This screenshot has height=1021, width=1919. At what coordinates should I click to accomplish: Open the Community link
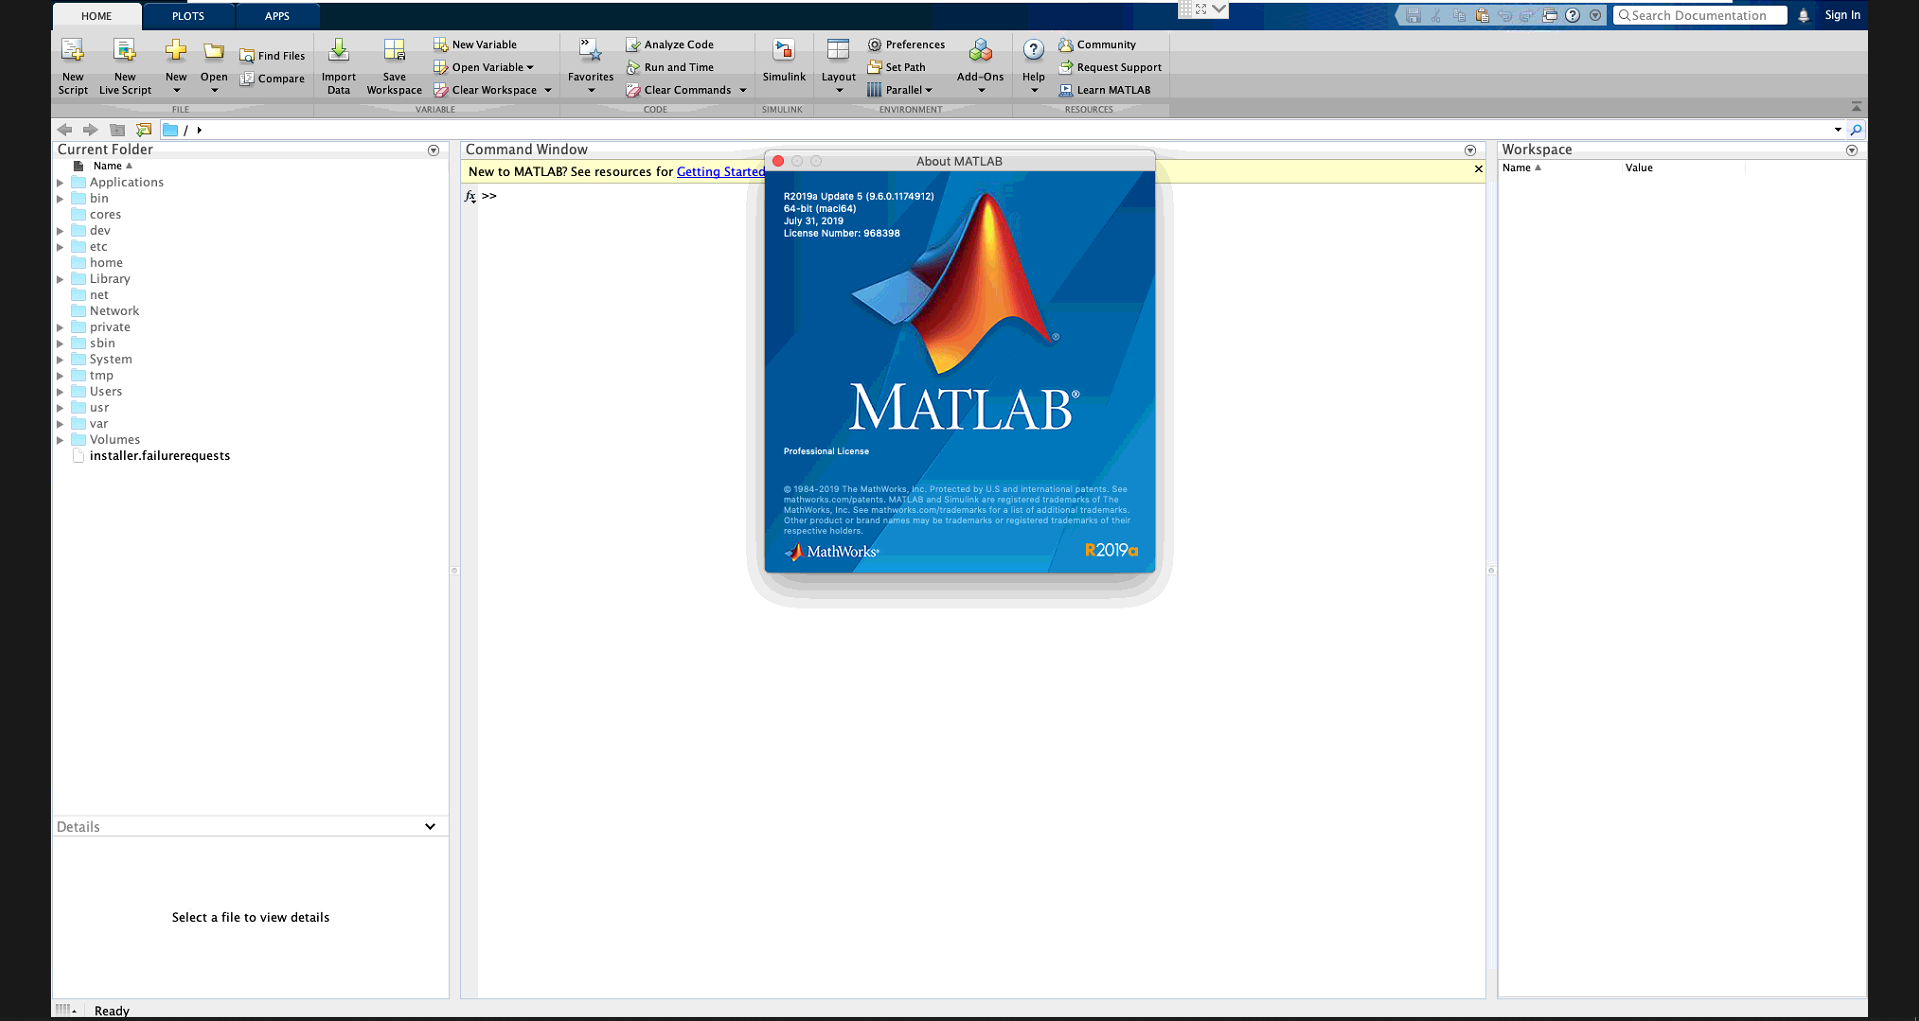(1097, 44)
